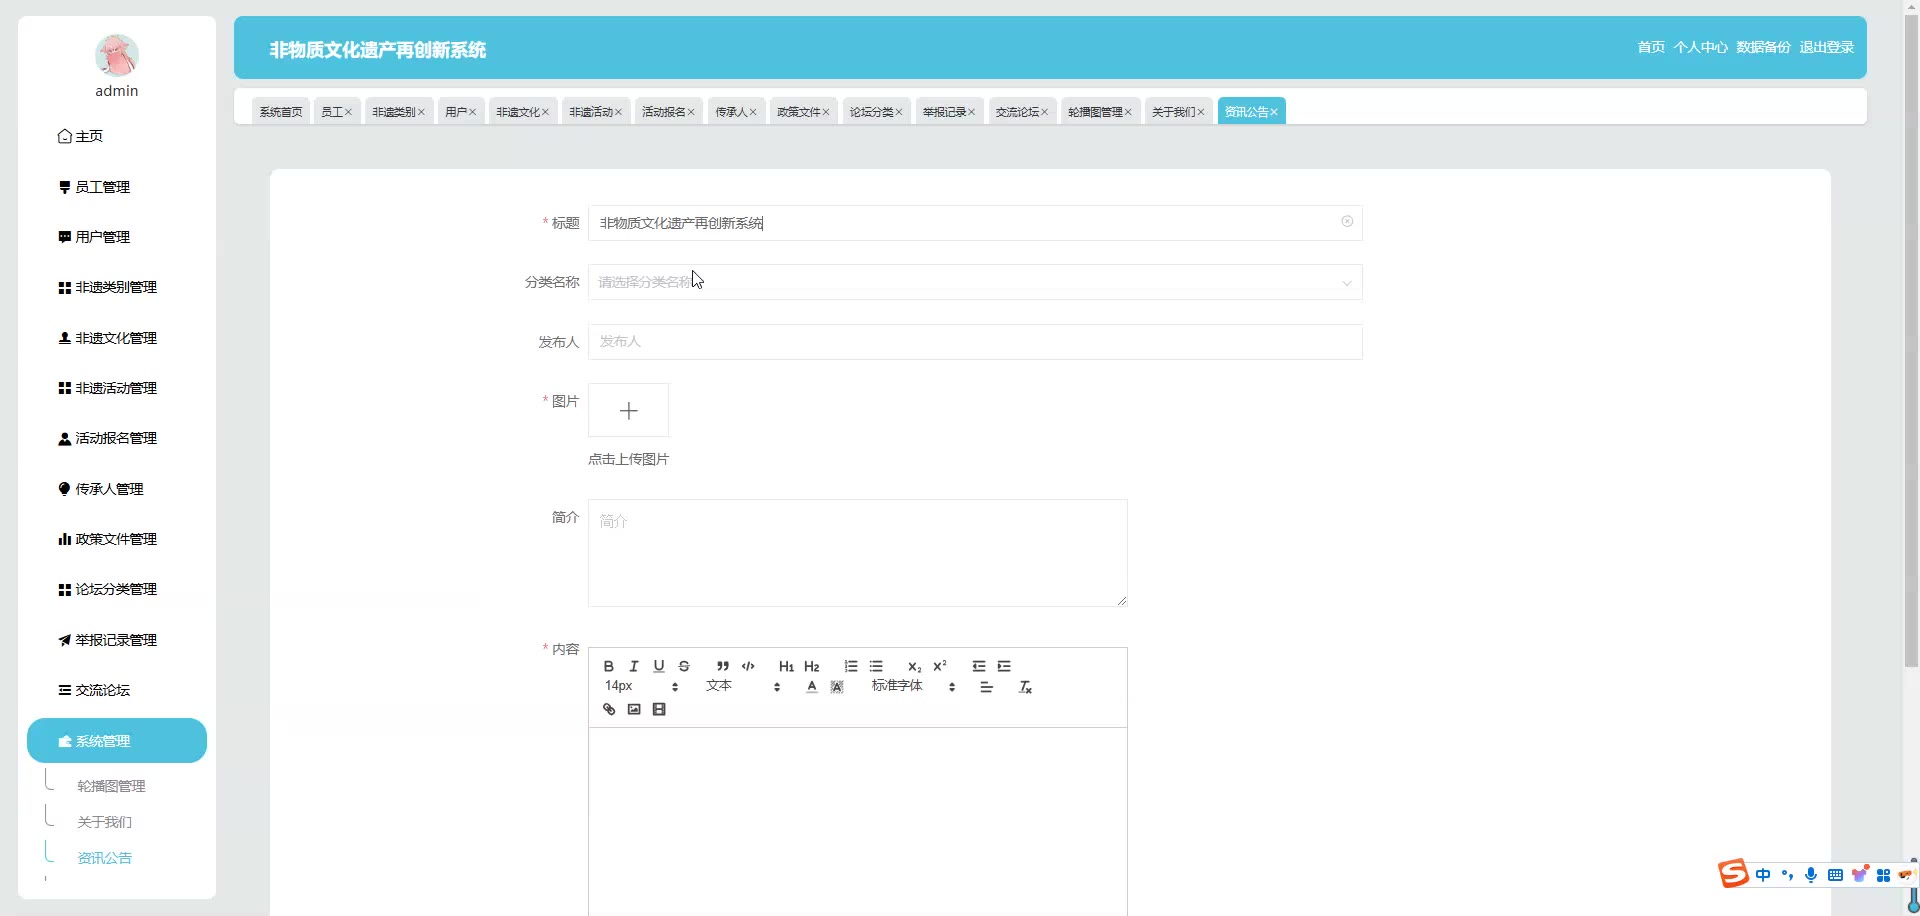The height and width of the screenshot is (916, 1920).
Task: Click the admin avatar picture
Action: coord(117,55)
